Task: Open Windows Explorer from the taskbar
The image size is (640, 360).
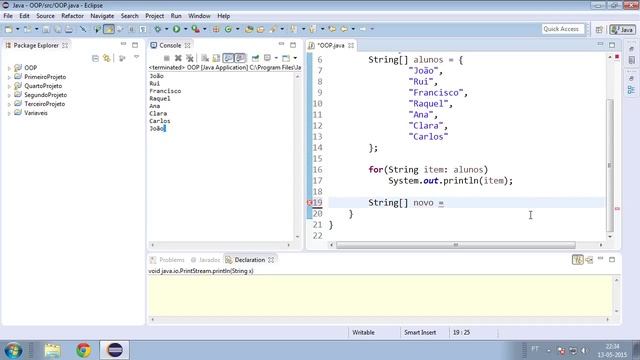Action: pos(53,350)
